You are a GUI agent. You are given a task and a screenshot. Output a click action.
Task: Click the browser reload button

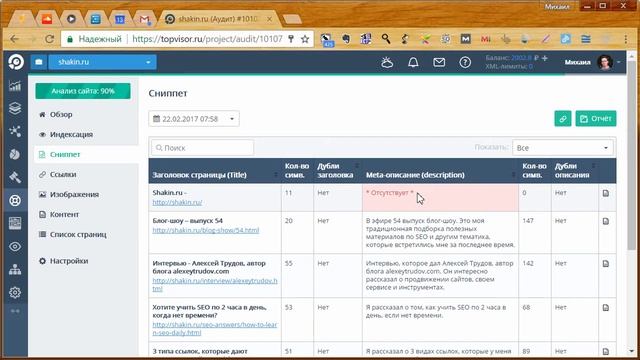(50, 39)
